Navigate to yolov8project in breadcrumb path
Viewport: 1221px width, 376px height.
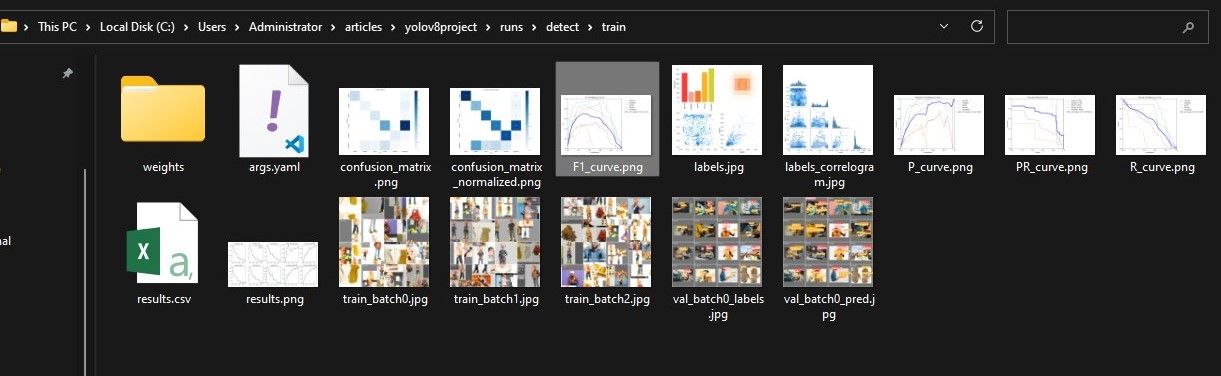pyautogui.click(x=440, y=27)
